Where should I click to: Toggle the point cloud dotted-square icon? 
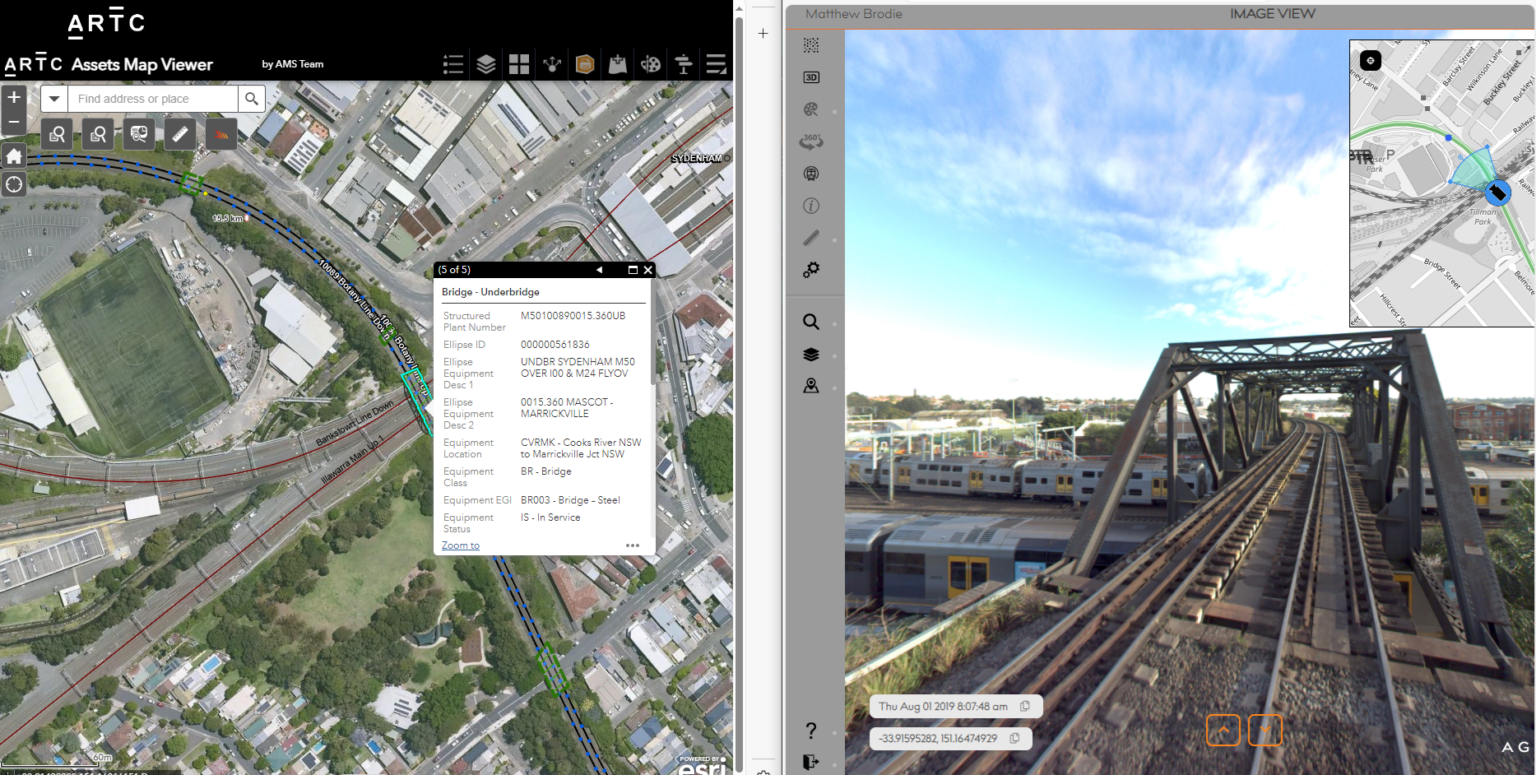[x=811, y=45]
